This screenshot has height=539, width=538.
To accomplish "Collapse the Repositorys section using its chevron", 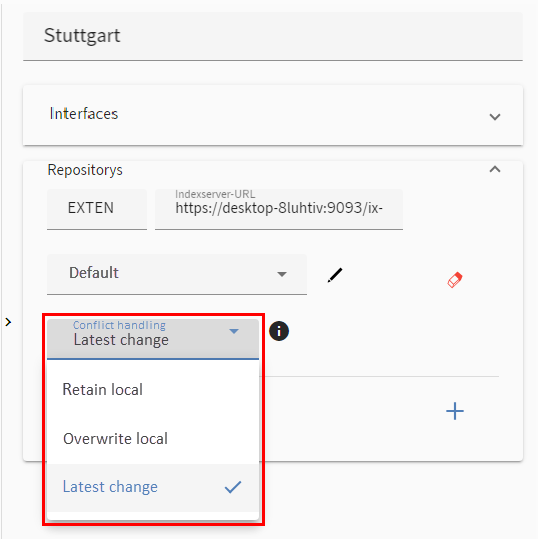I will tap(495, 169).
